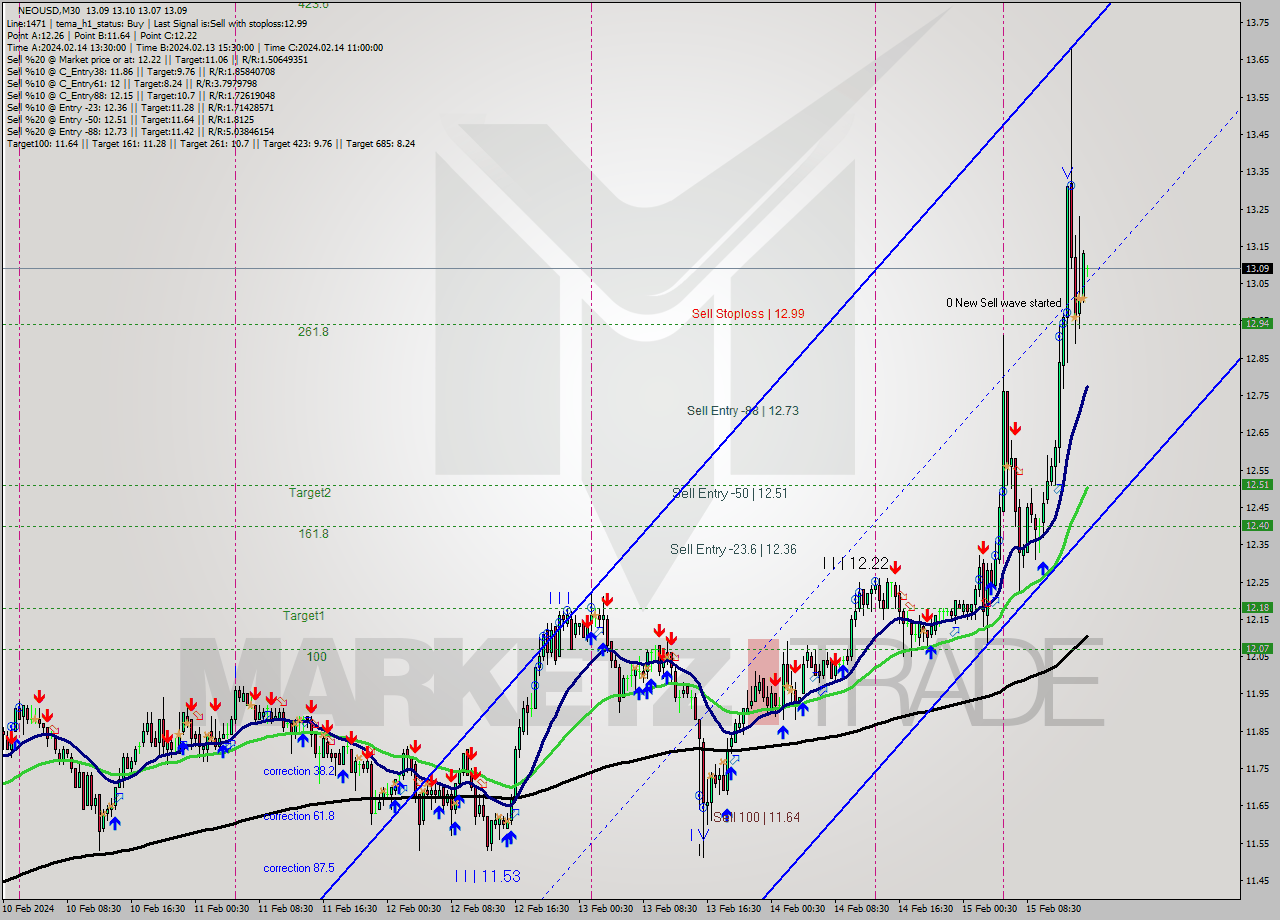Click the 'Sell Entry -50 | 12.51' label

coord(730,493)
